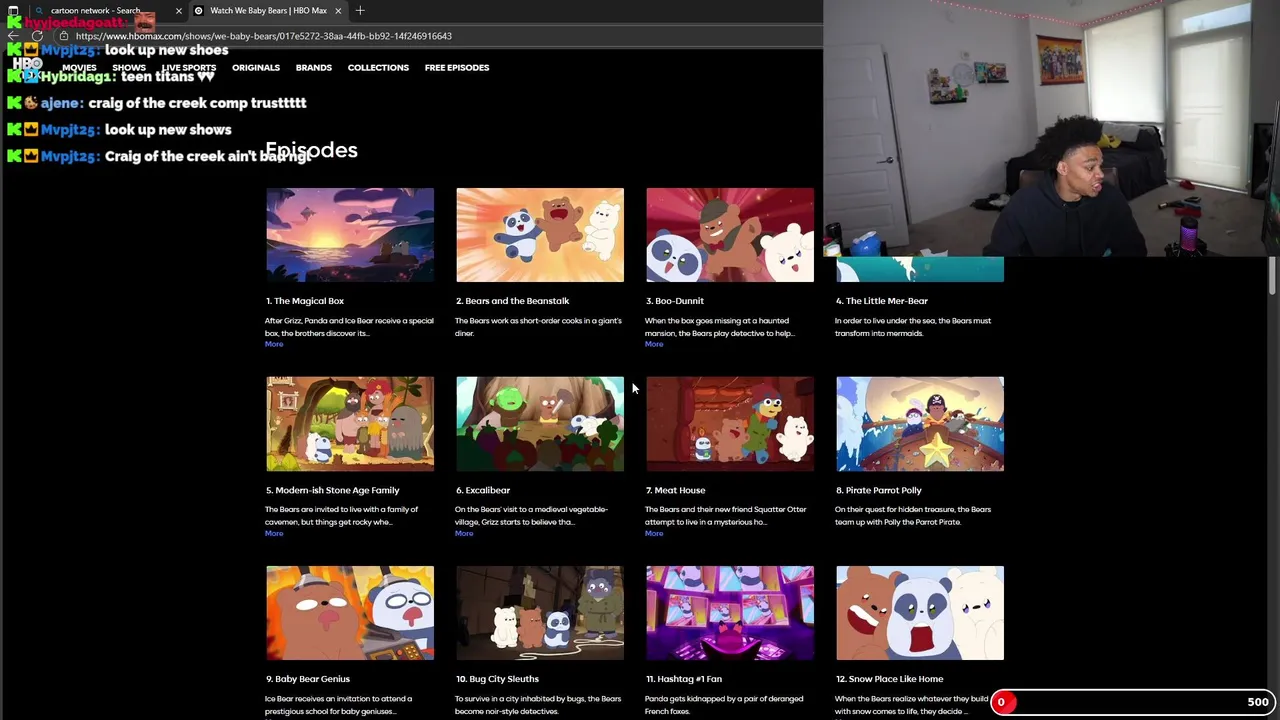Screen dimensions: 1280x720
Task: Expand More under Boo-Dunnit description
Action: click(654, 344)
